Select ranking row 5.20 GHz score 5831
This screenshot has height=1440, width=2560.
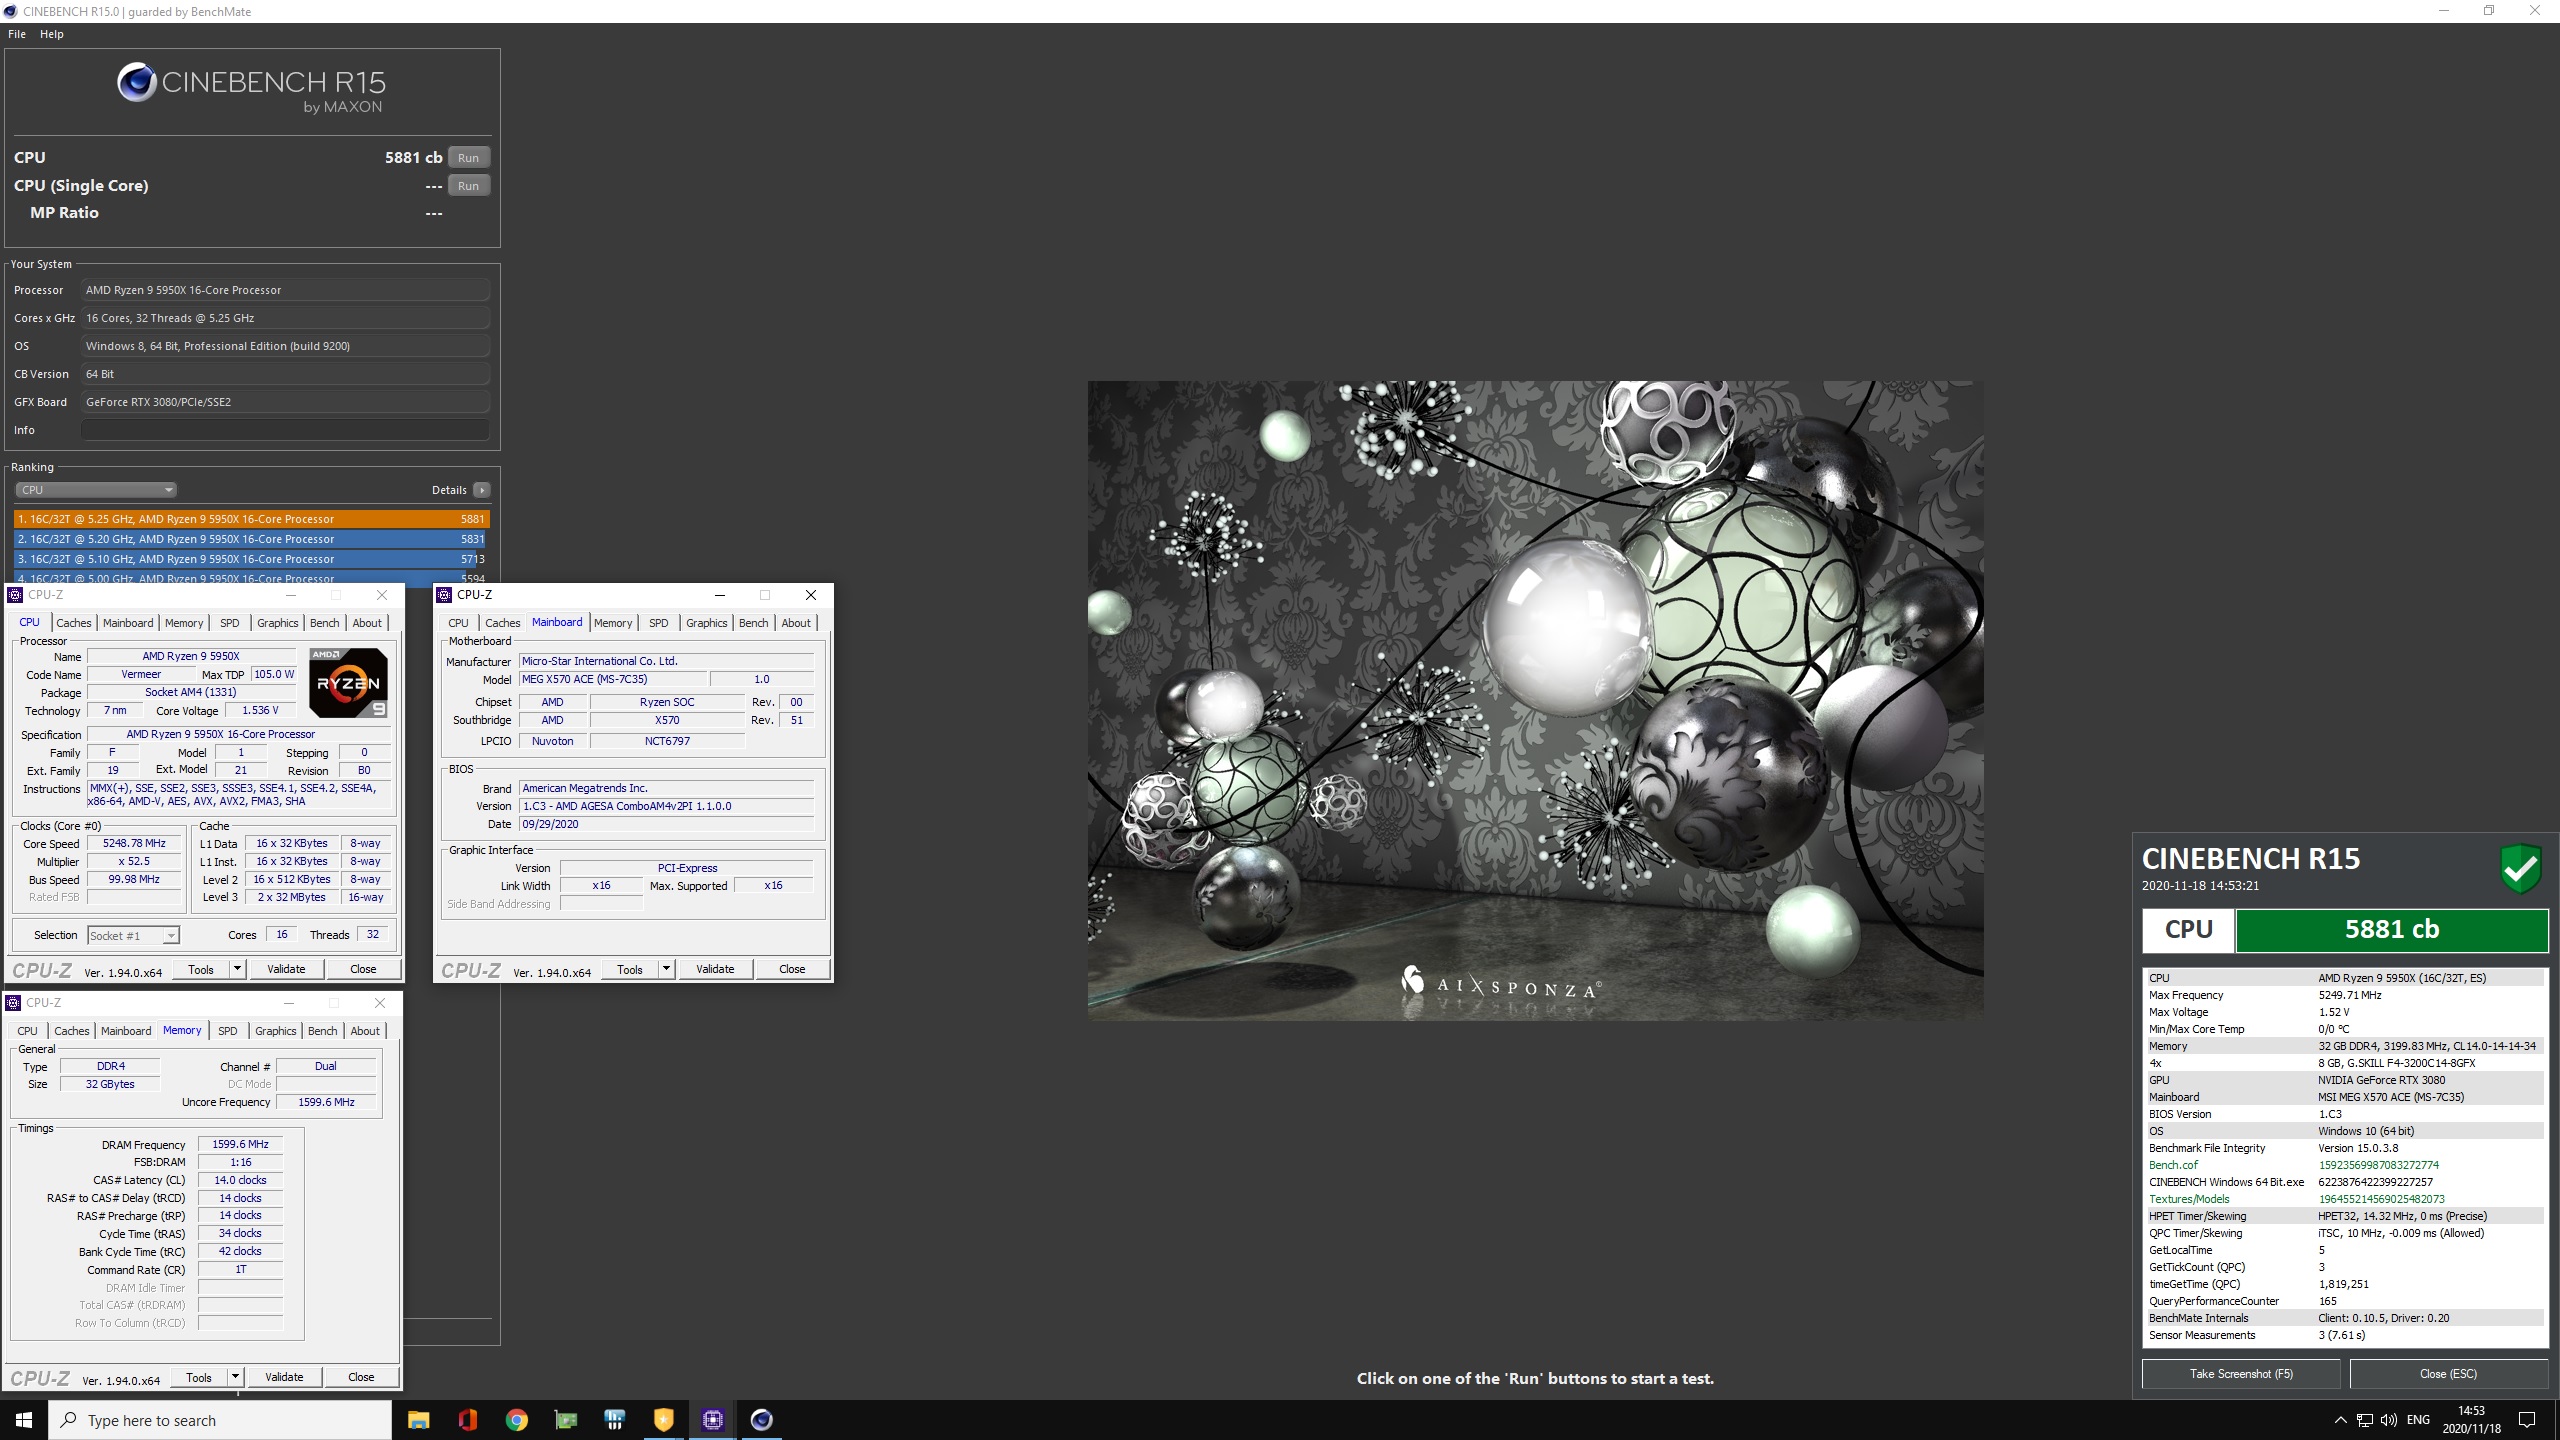252,539
